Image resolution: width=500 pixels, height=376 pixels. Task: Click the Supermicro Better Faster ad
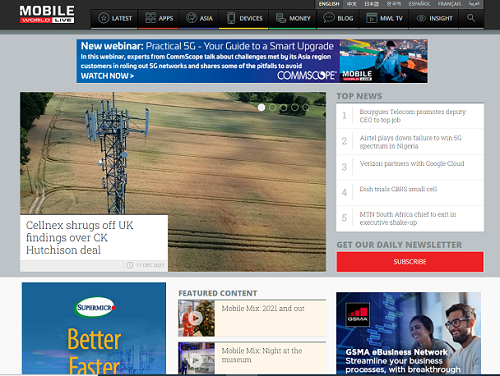94,328
